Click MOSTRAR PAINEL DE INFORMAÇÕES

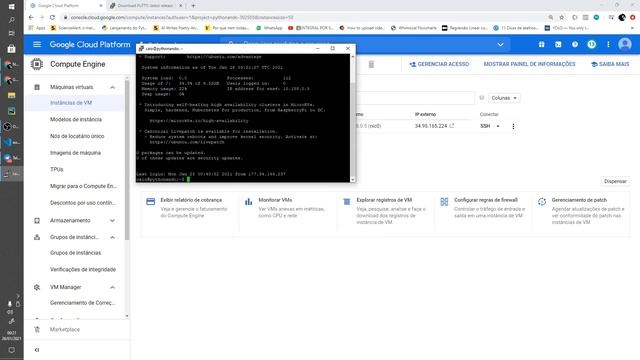(x=529, y=64)
